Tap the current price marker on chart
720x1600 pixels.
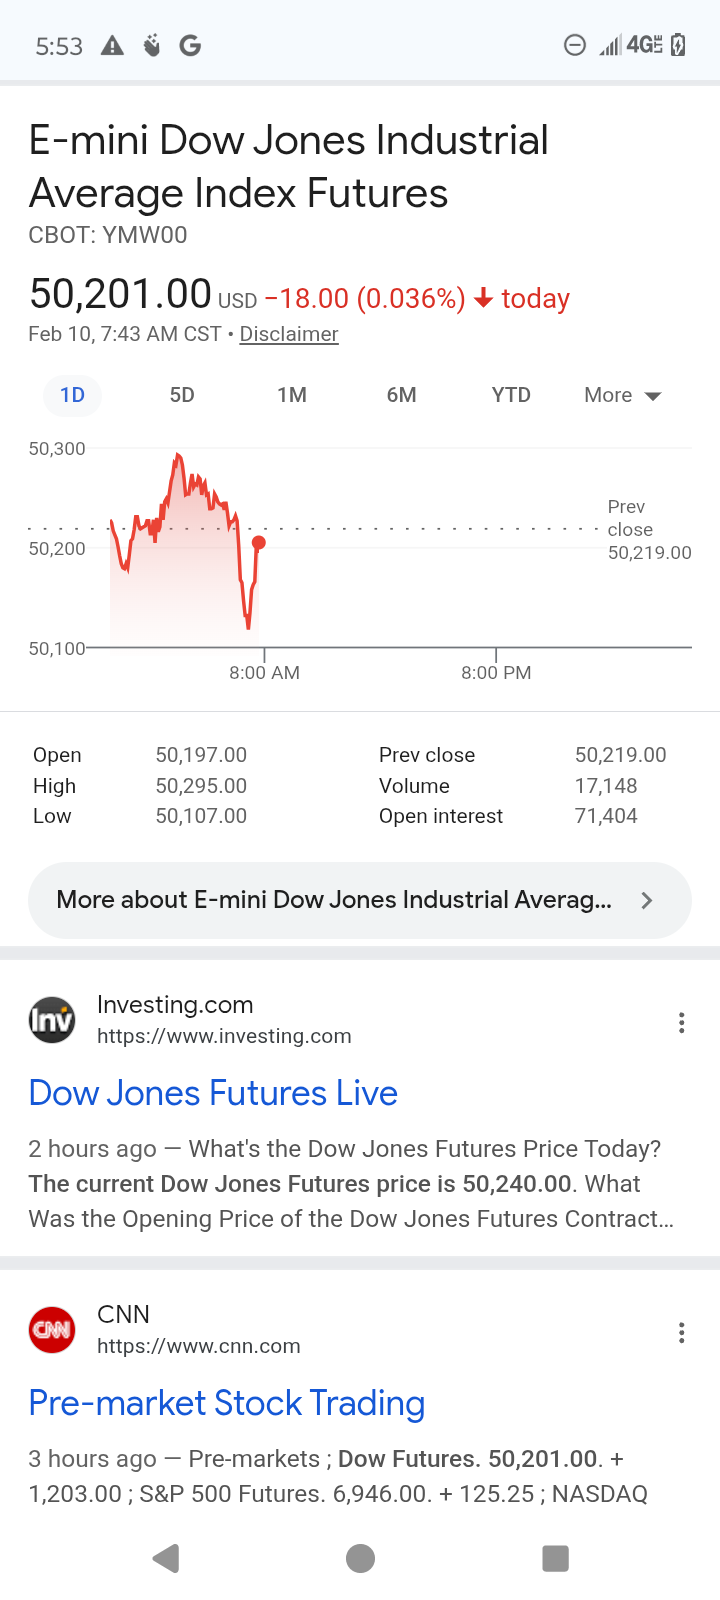click(259, 543)
